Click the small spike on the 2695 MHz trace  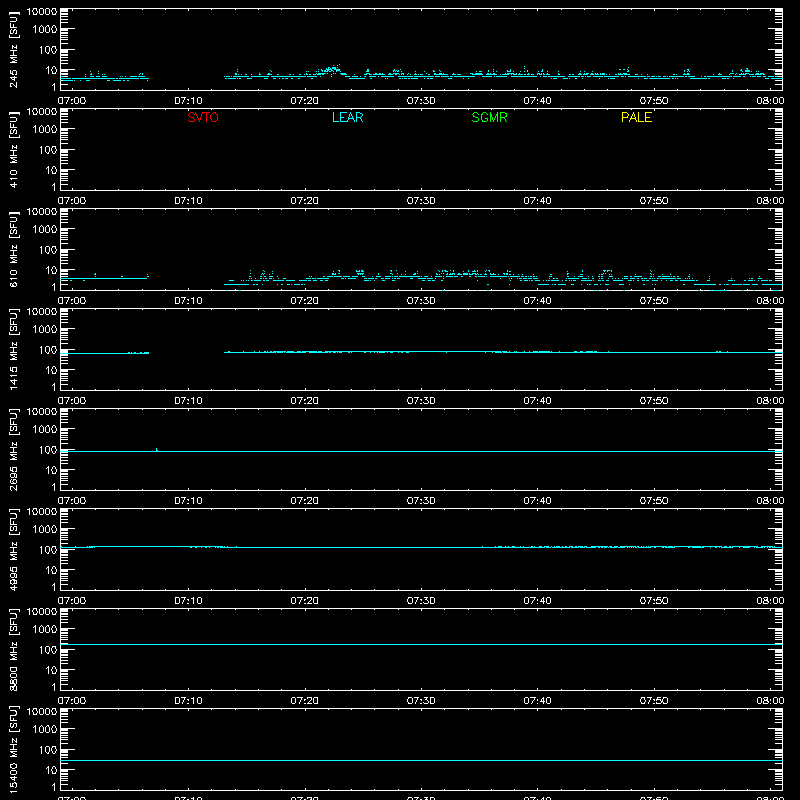point(157,449)
